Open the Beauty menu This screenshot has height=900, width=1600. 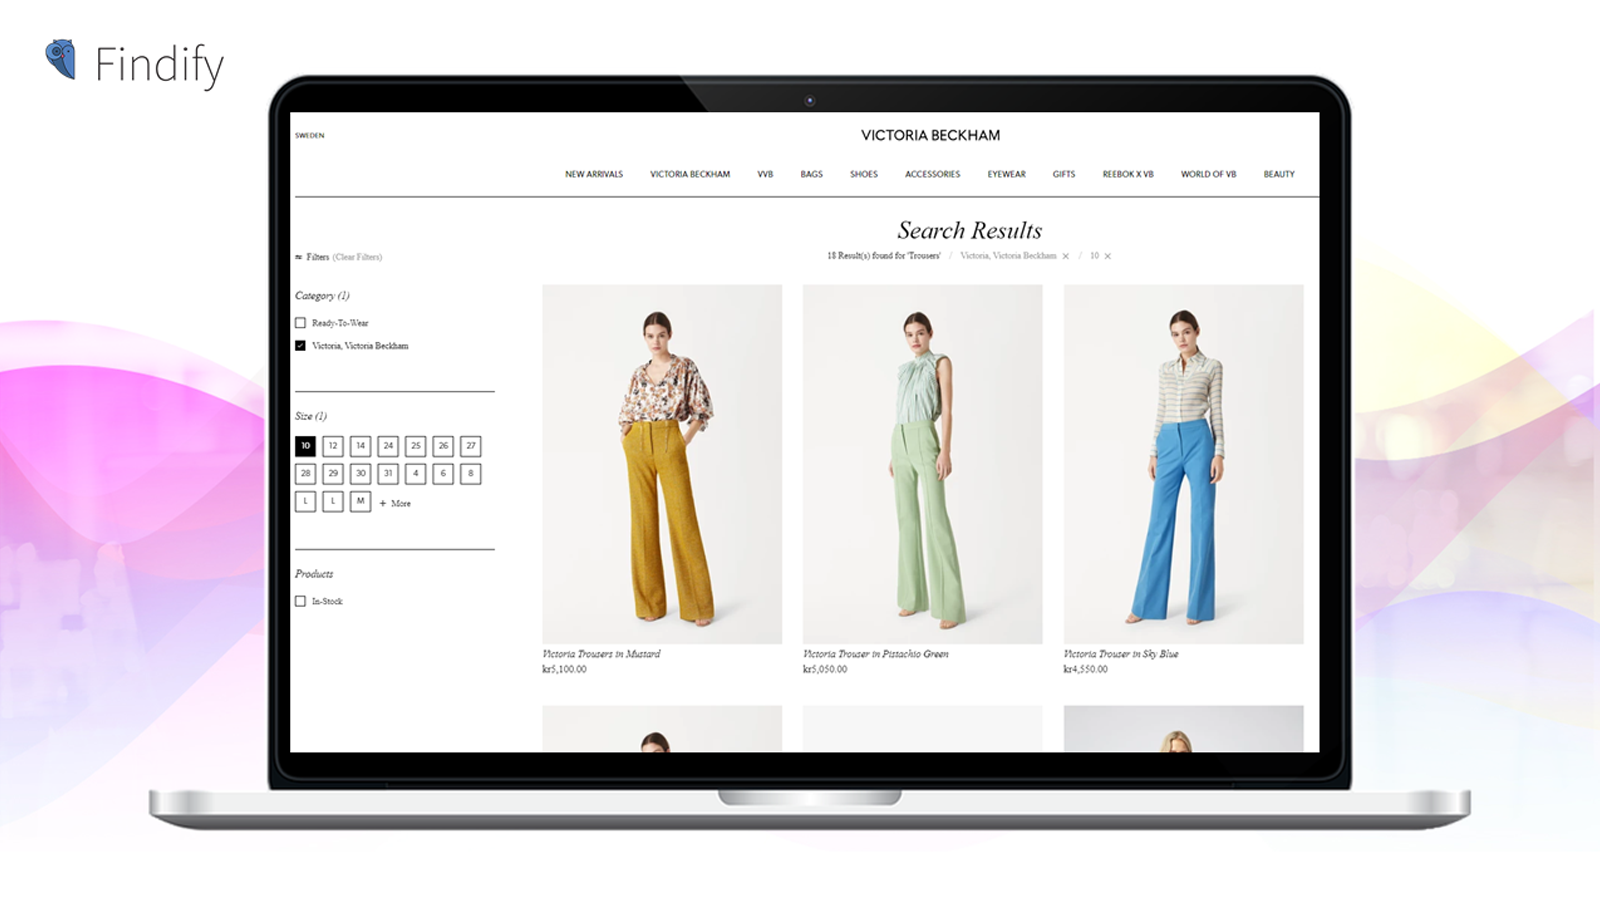(1279, 174)
